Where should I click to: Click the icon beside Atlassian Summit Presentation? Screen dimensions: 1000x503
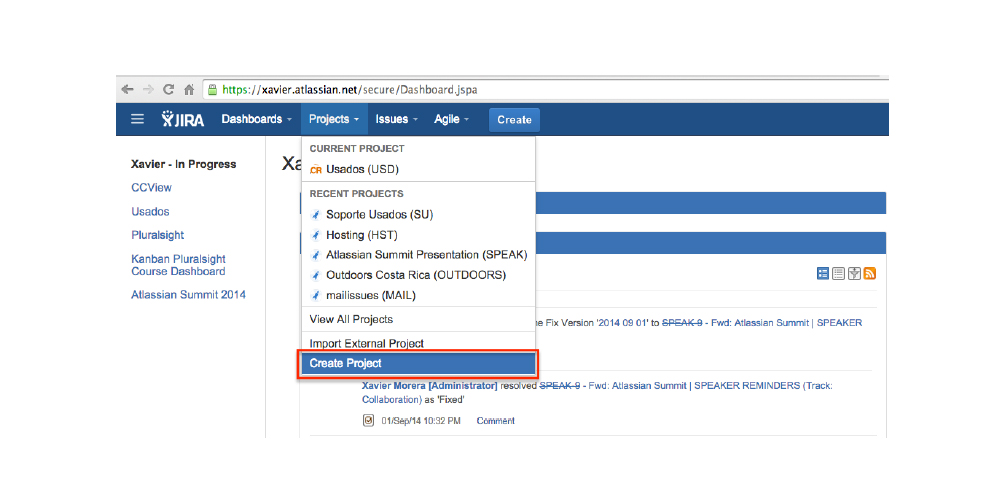[x=316, y=256]
